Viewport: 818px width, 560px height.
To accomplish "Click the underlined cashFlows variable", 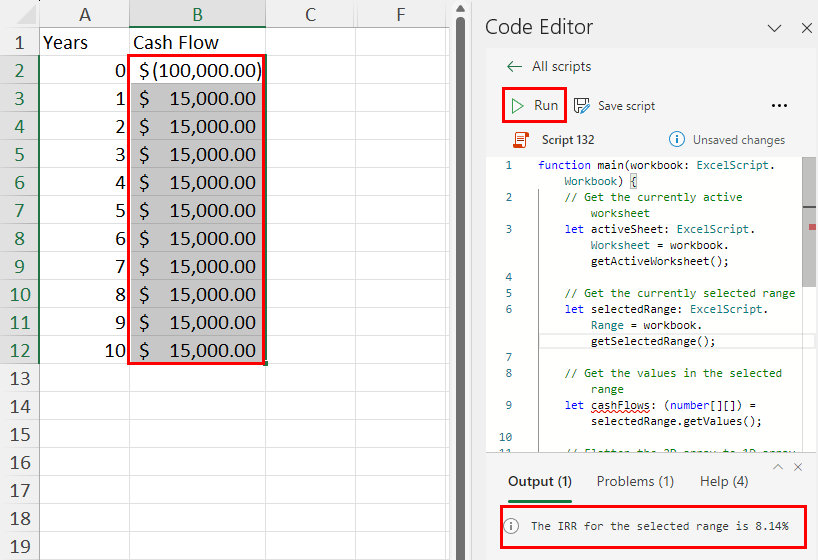I will (620, 406).
